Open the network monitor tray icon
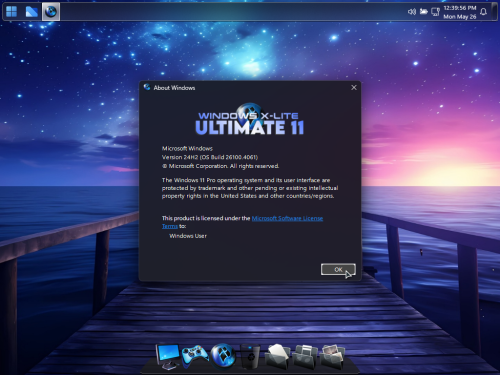The height and width of the screenshot is (375, 500). click(x=435, y=12)
